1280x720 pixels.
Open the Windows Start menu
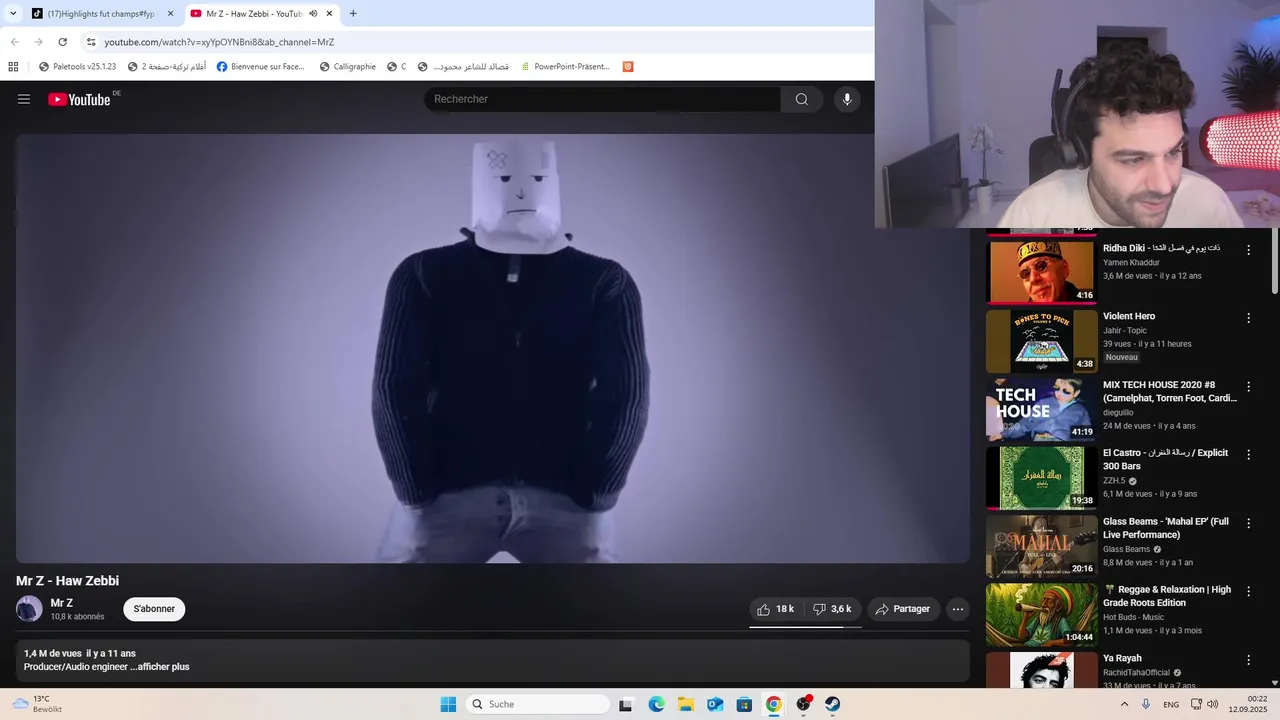point(448,704)
